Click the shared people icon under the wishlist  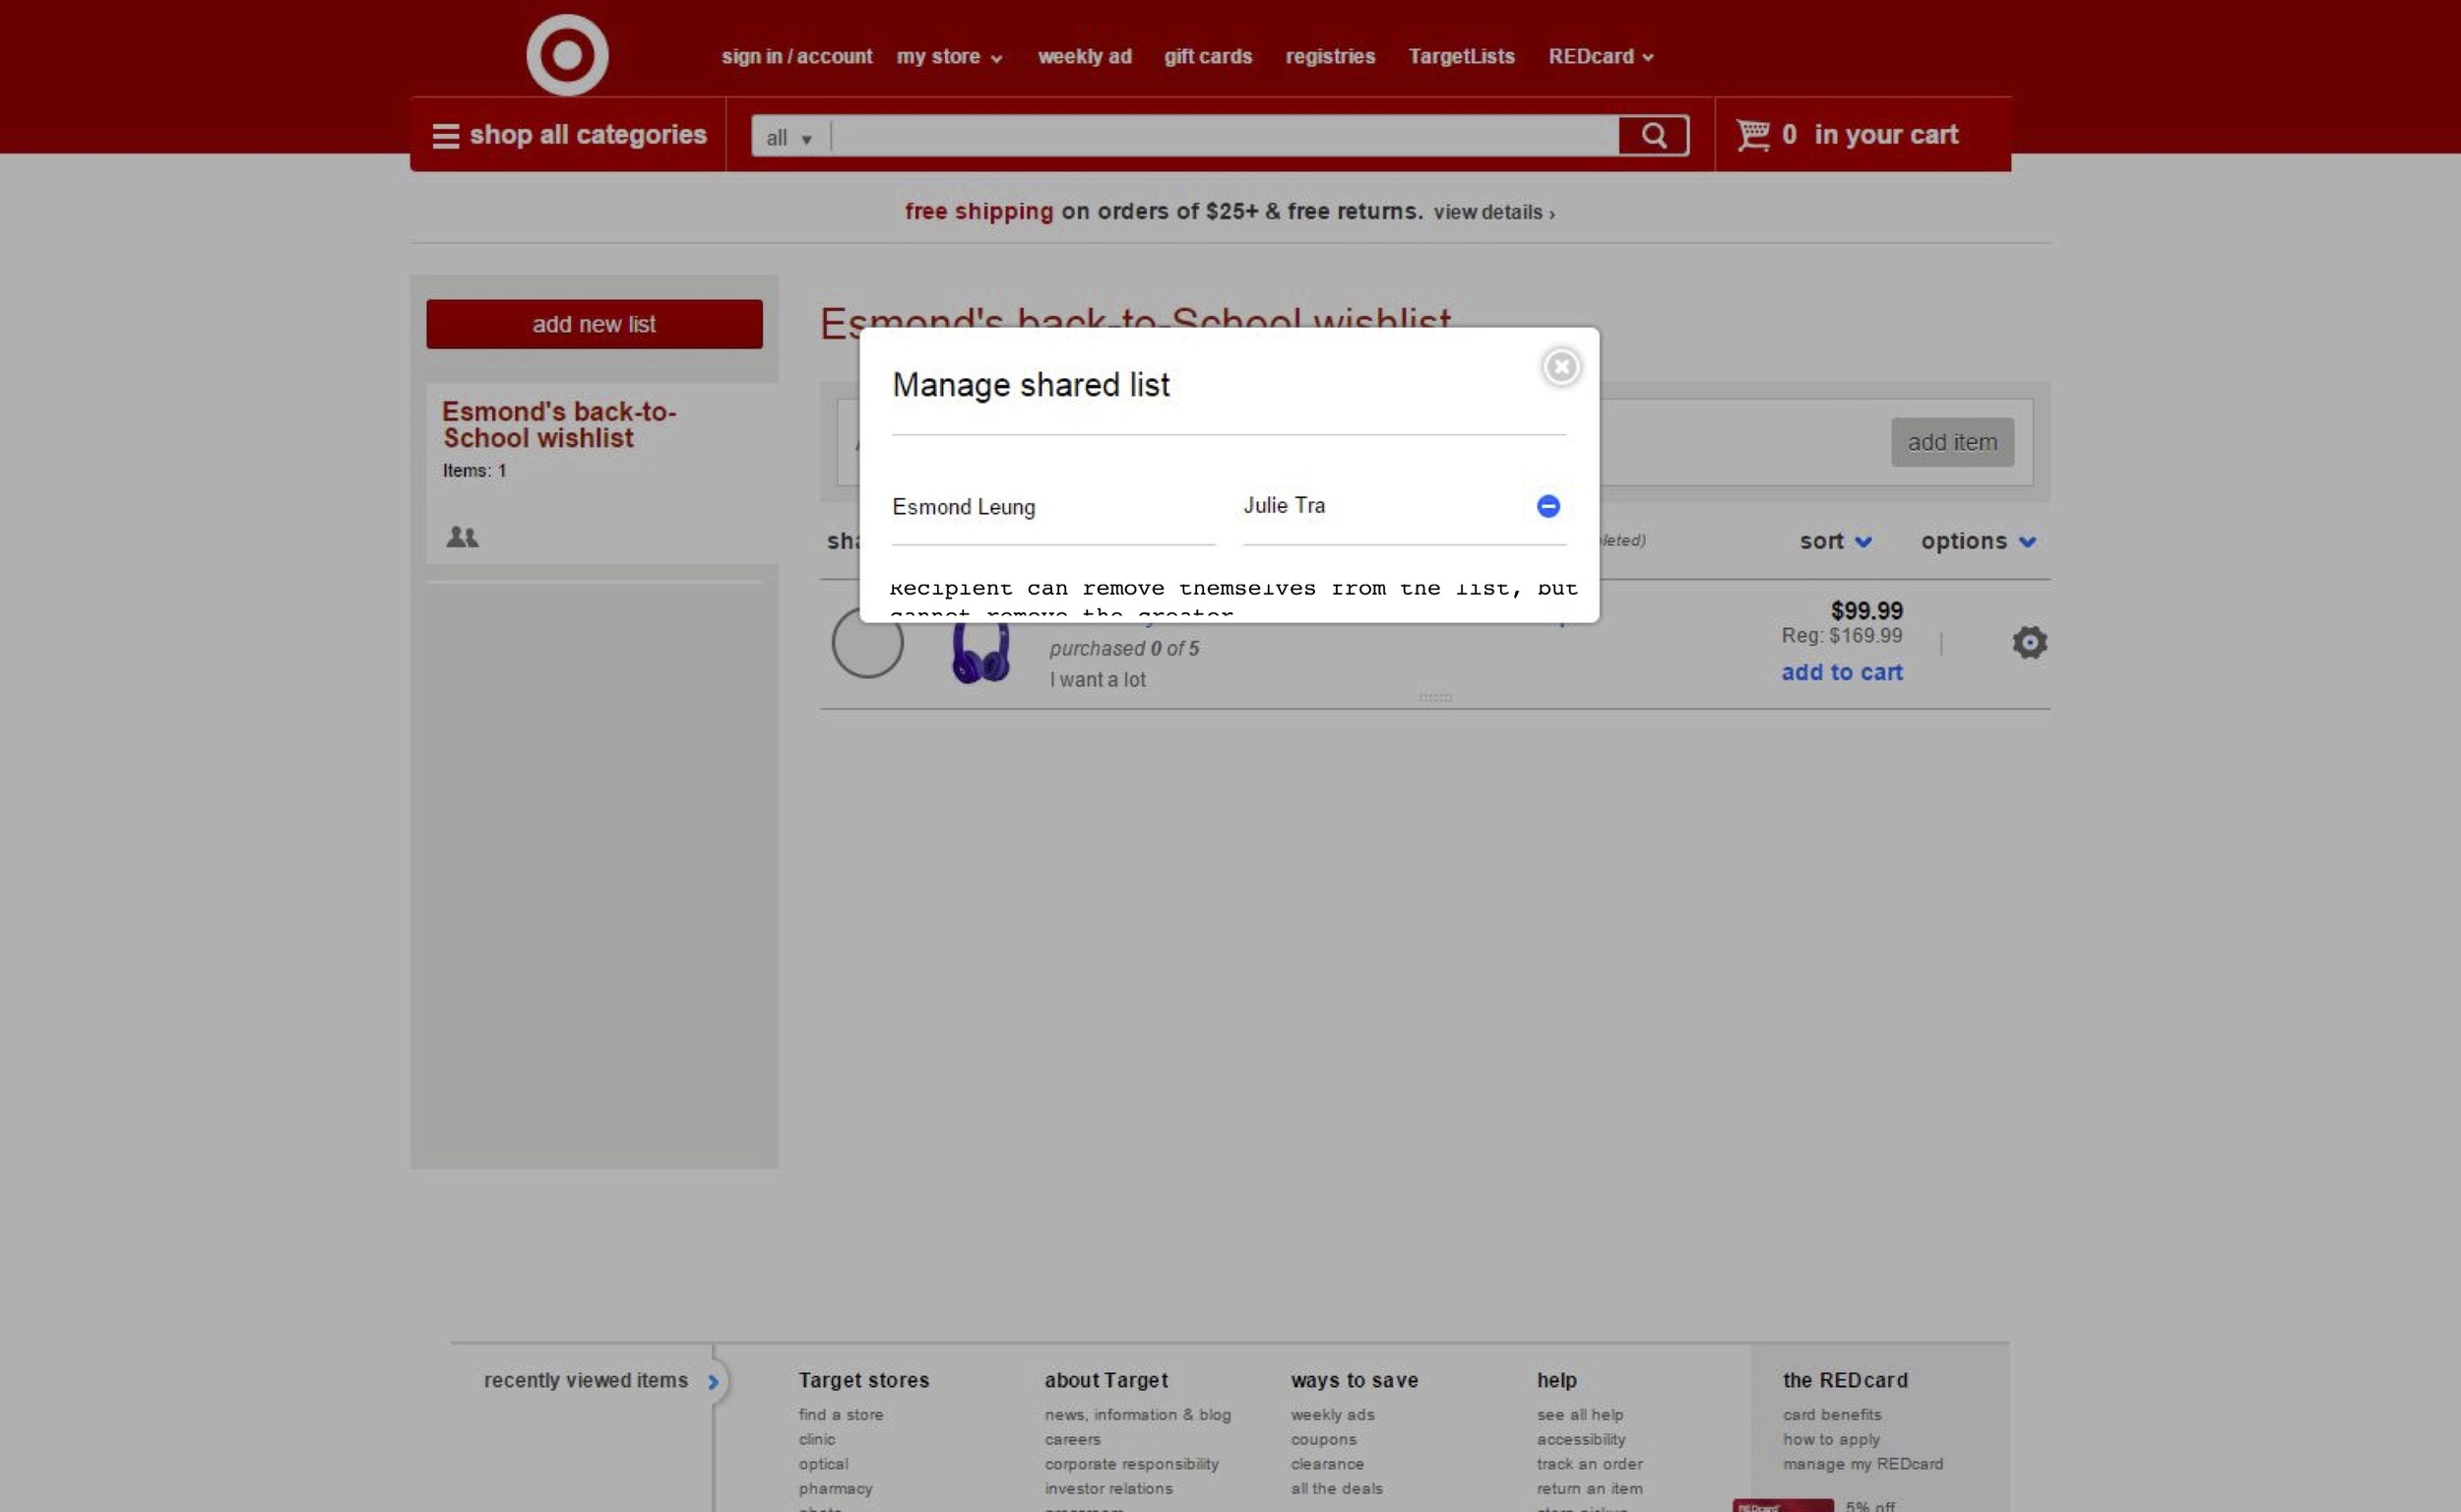coord(462,537)
